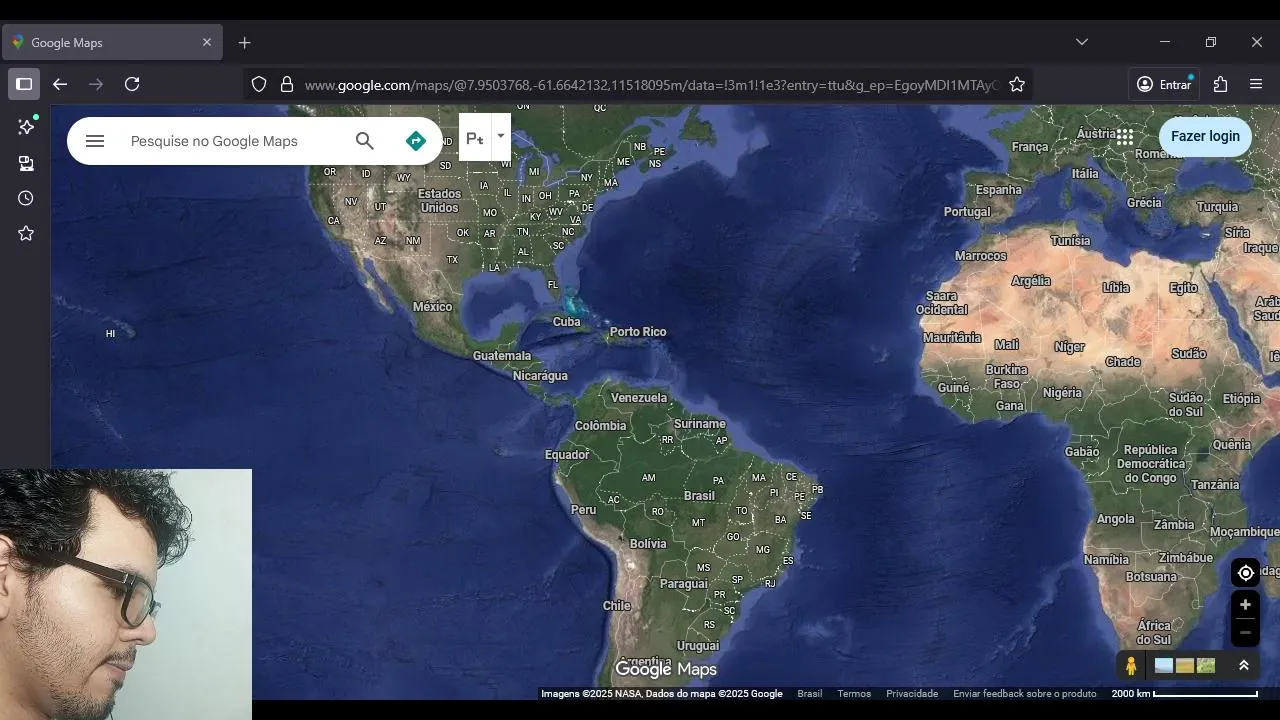
Task: Select the 'Google Maps' browser tab
Action: (112, 43)
